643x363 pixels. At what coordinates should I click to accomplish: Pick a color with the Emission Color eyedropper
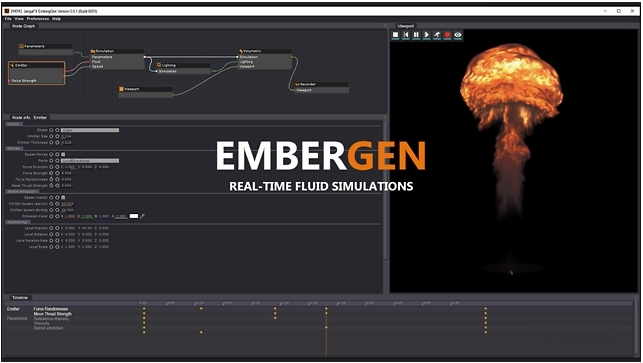[x=142, y=216]
